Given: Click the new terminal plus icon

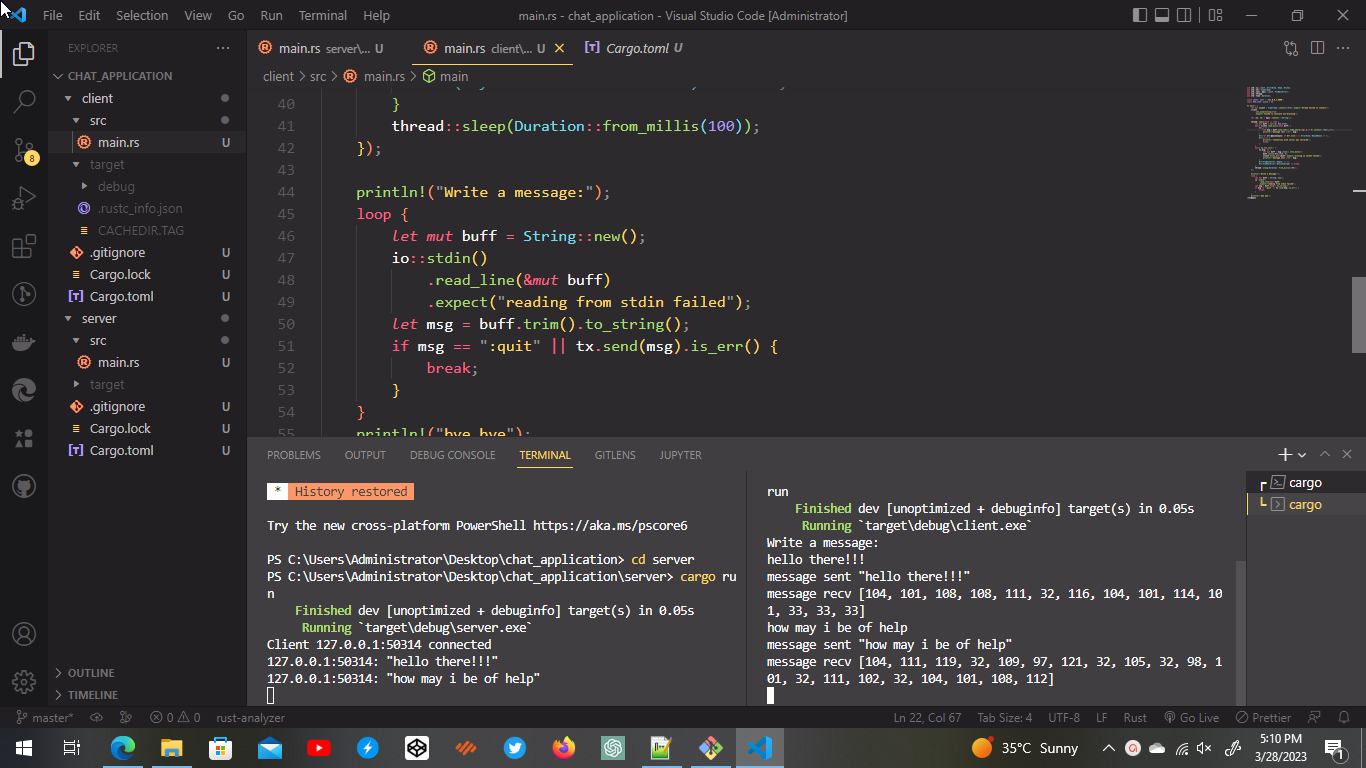Looking at the screenshot, I should pos(1285,455).
